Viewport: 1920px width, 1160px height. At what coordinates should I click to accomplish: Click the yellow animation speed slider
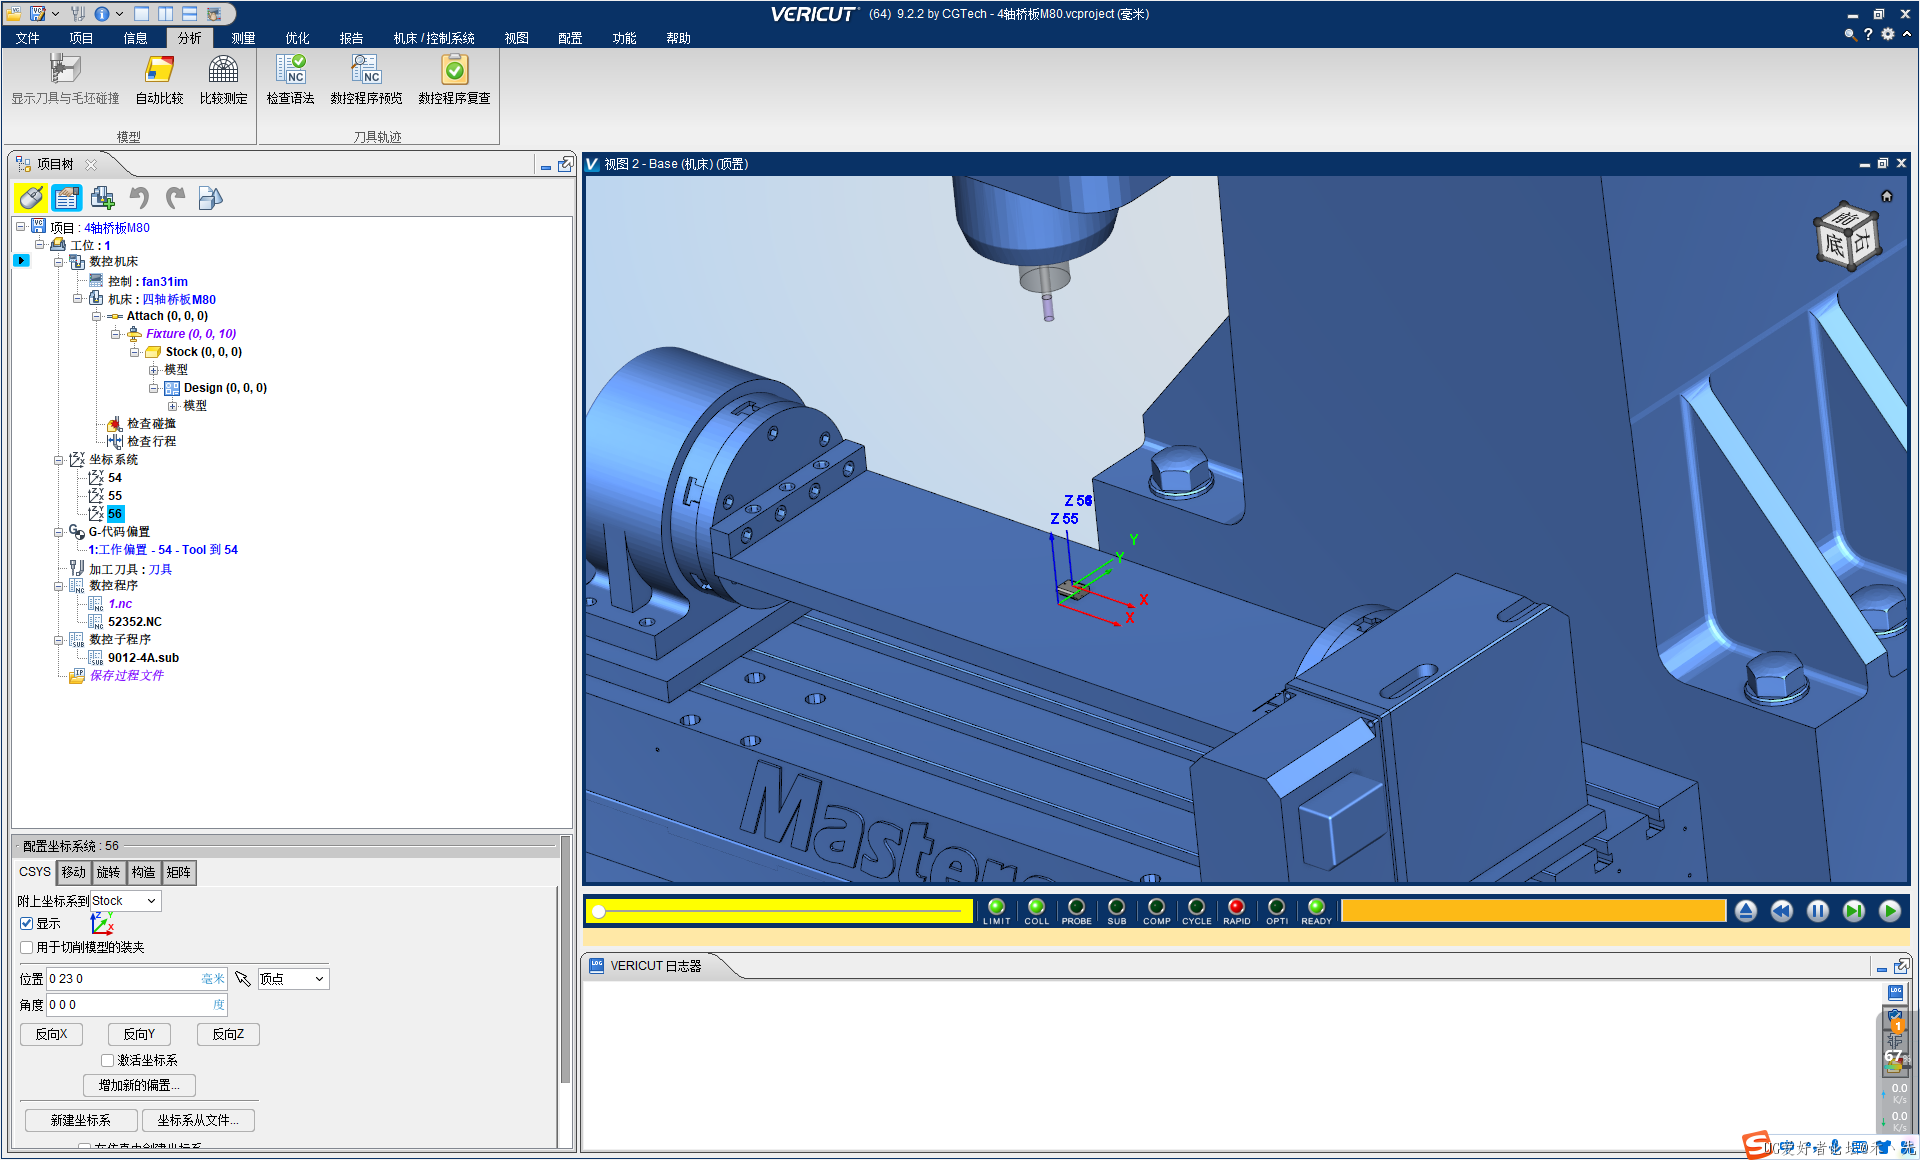click(x=780, y=911)
